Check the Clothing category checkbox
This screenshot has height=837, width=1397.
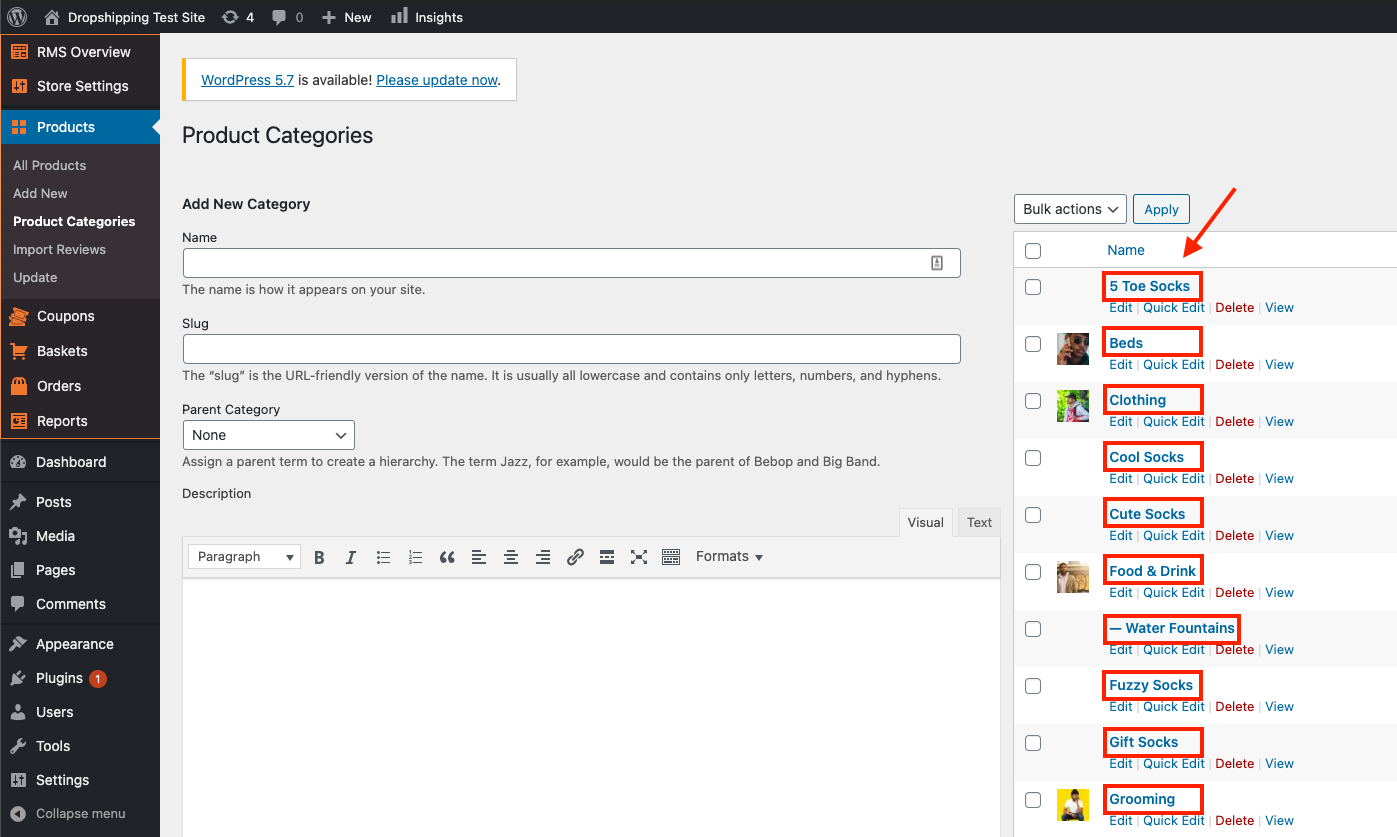[1033, 401]
